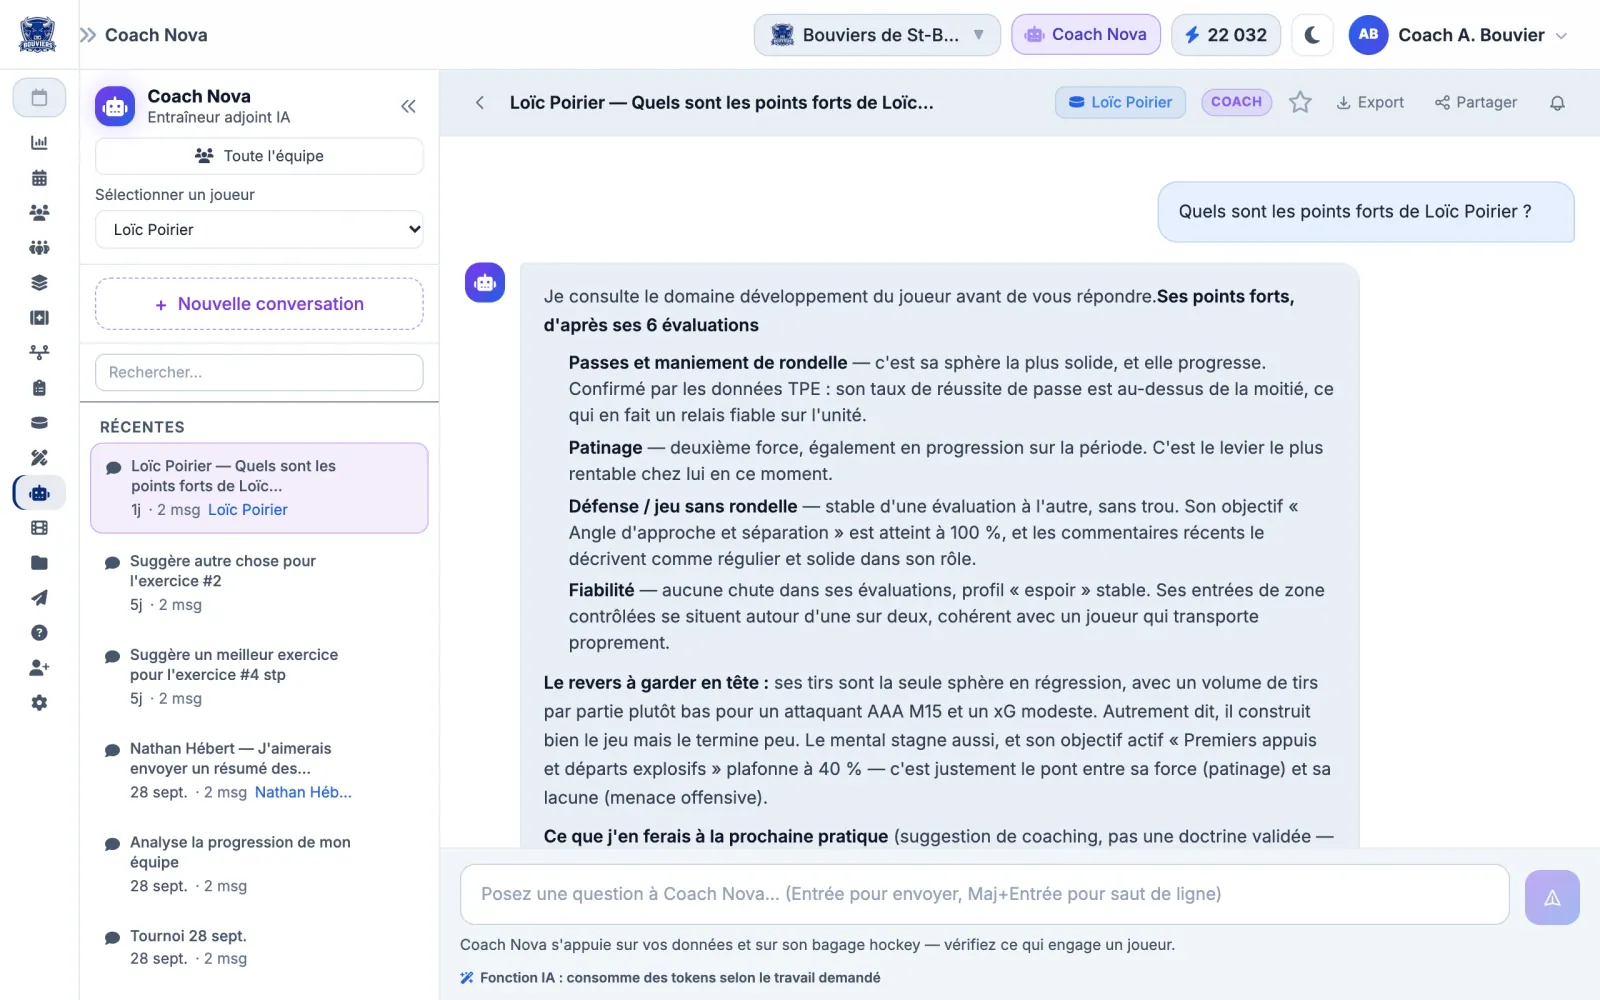1600x1000 pixels.
Task: Open the 'Tournoi 28 sept.' conversation
Action: pos(259,947)
